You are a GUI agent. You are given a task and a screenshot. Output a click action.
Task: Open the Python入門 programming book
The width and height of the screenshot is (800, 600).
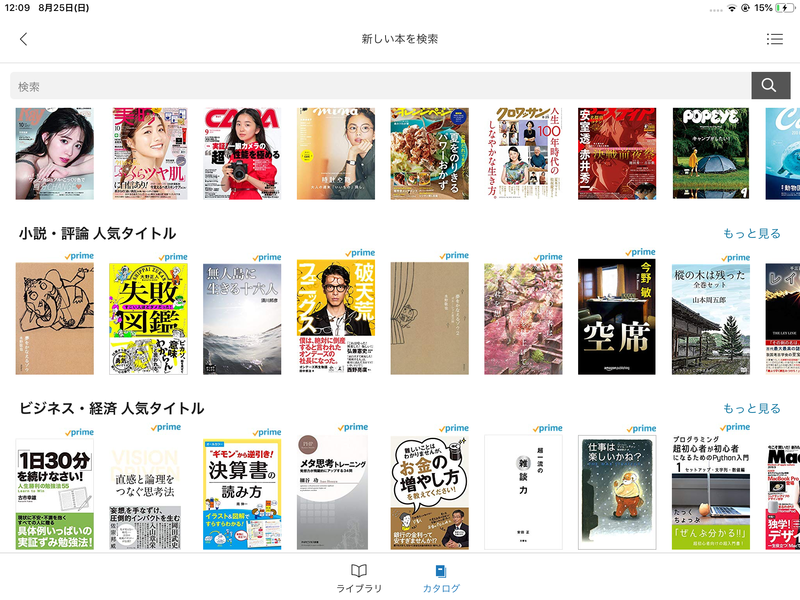711,492
